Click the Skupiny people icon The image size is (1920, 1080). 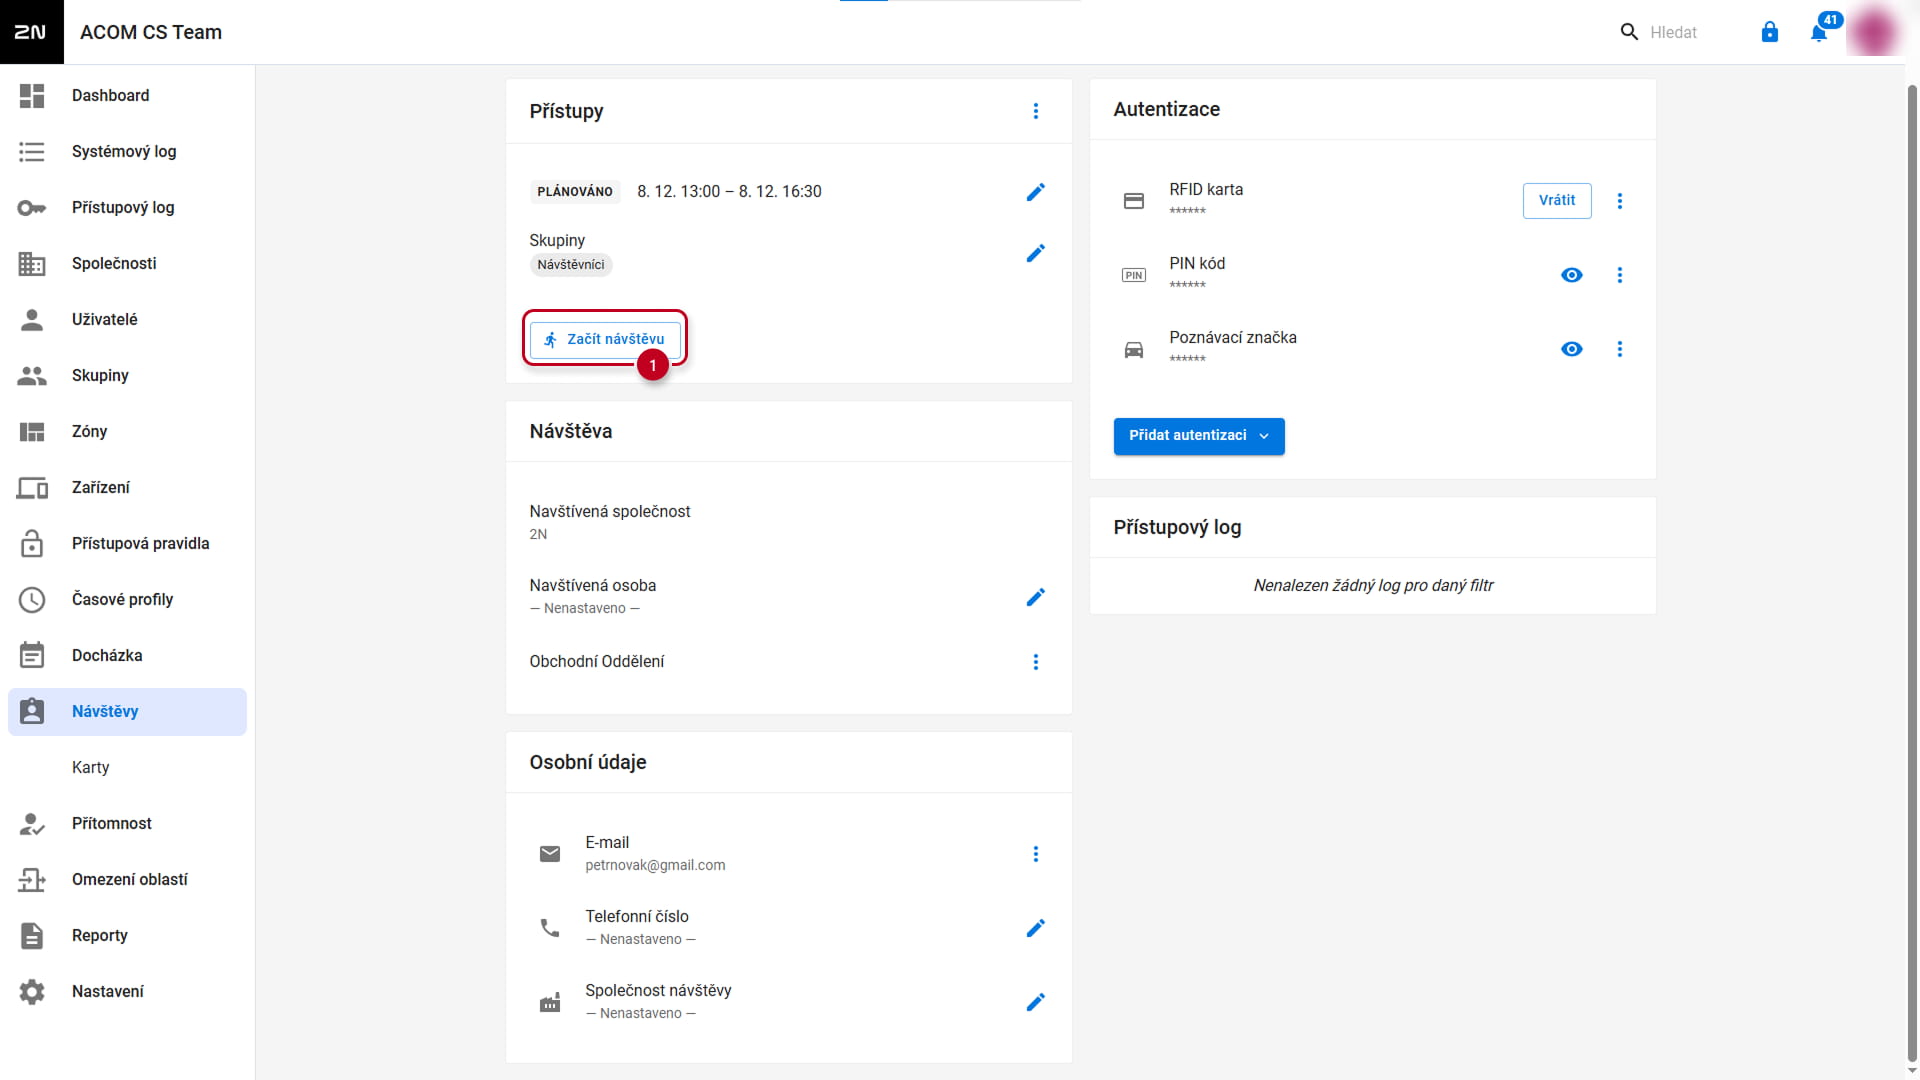pos(32,376)
